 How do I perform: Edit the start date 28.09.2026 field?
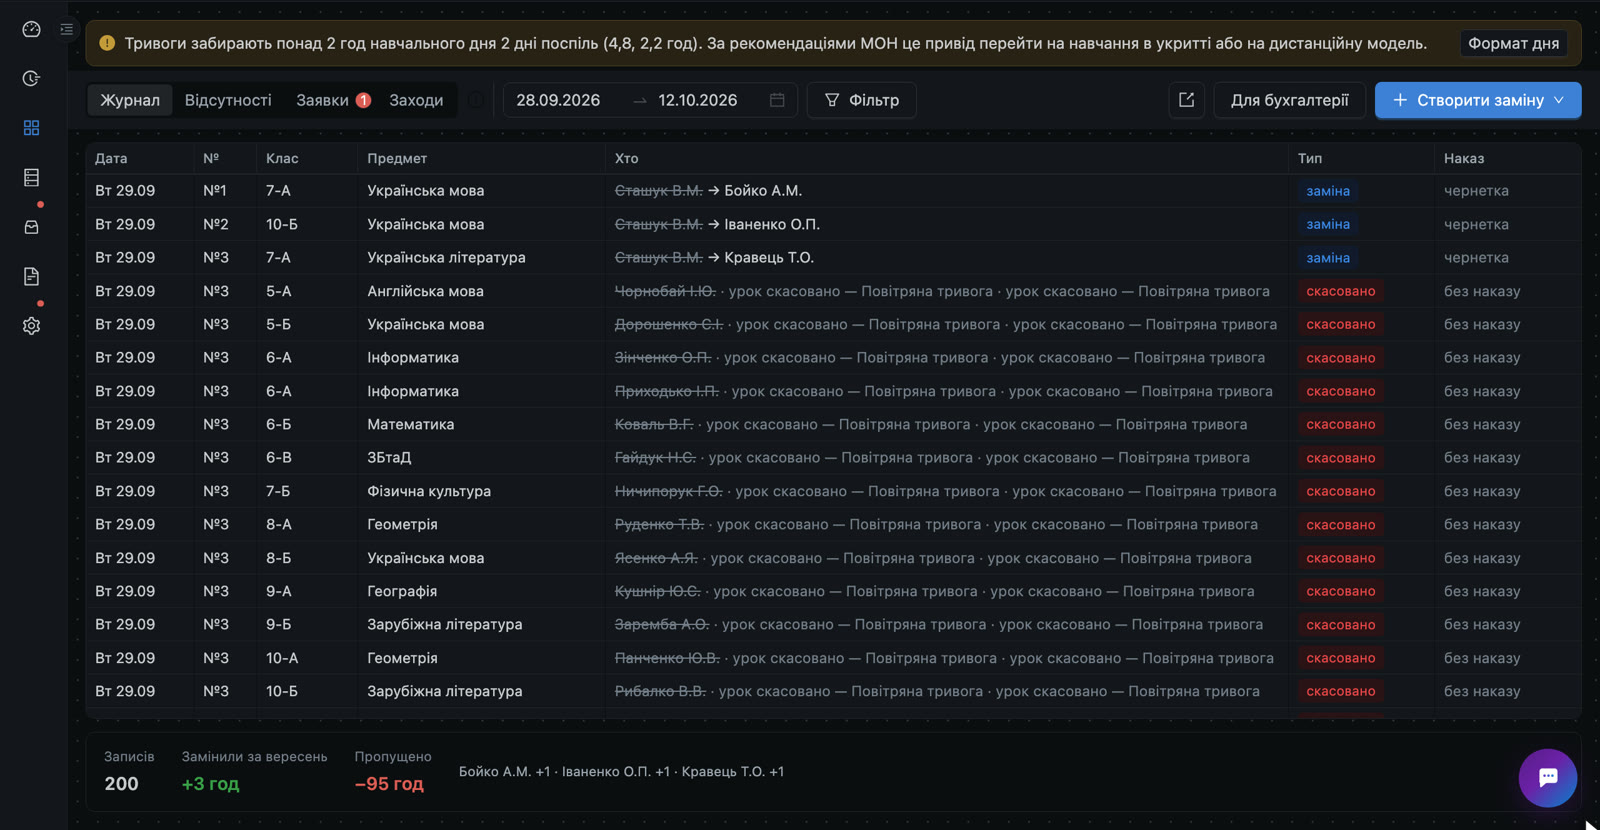tap(558, 100)
